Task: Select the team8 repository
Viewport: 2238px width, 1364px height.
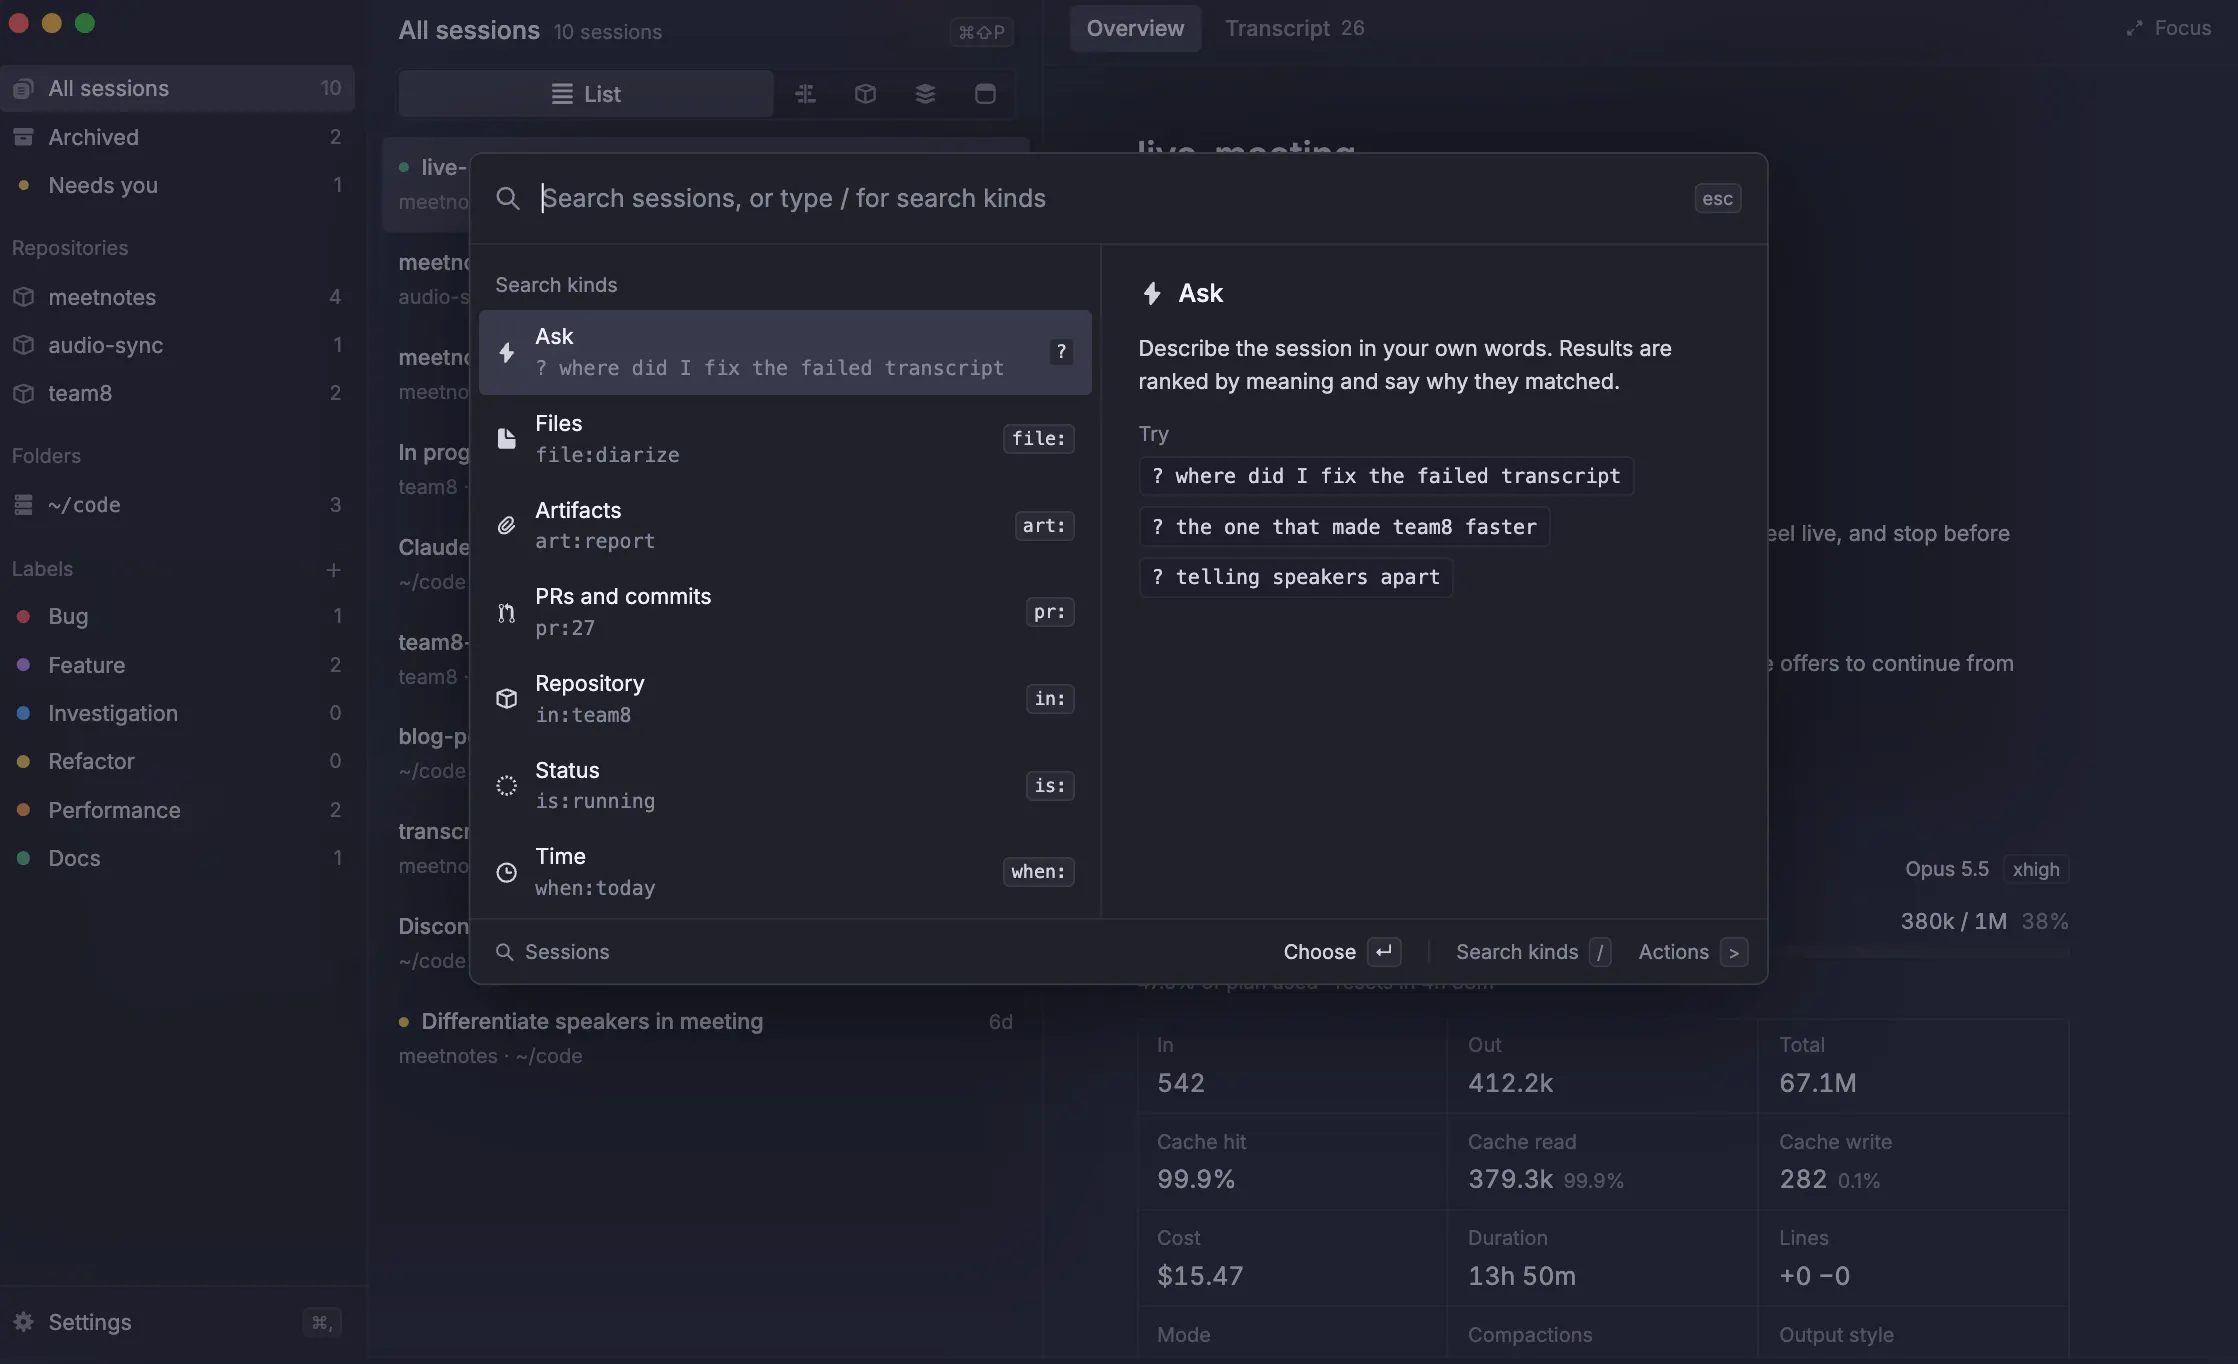Action: tap(177, 393)
